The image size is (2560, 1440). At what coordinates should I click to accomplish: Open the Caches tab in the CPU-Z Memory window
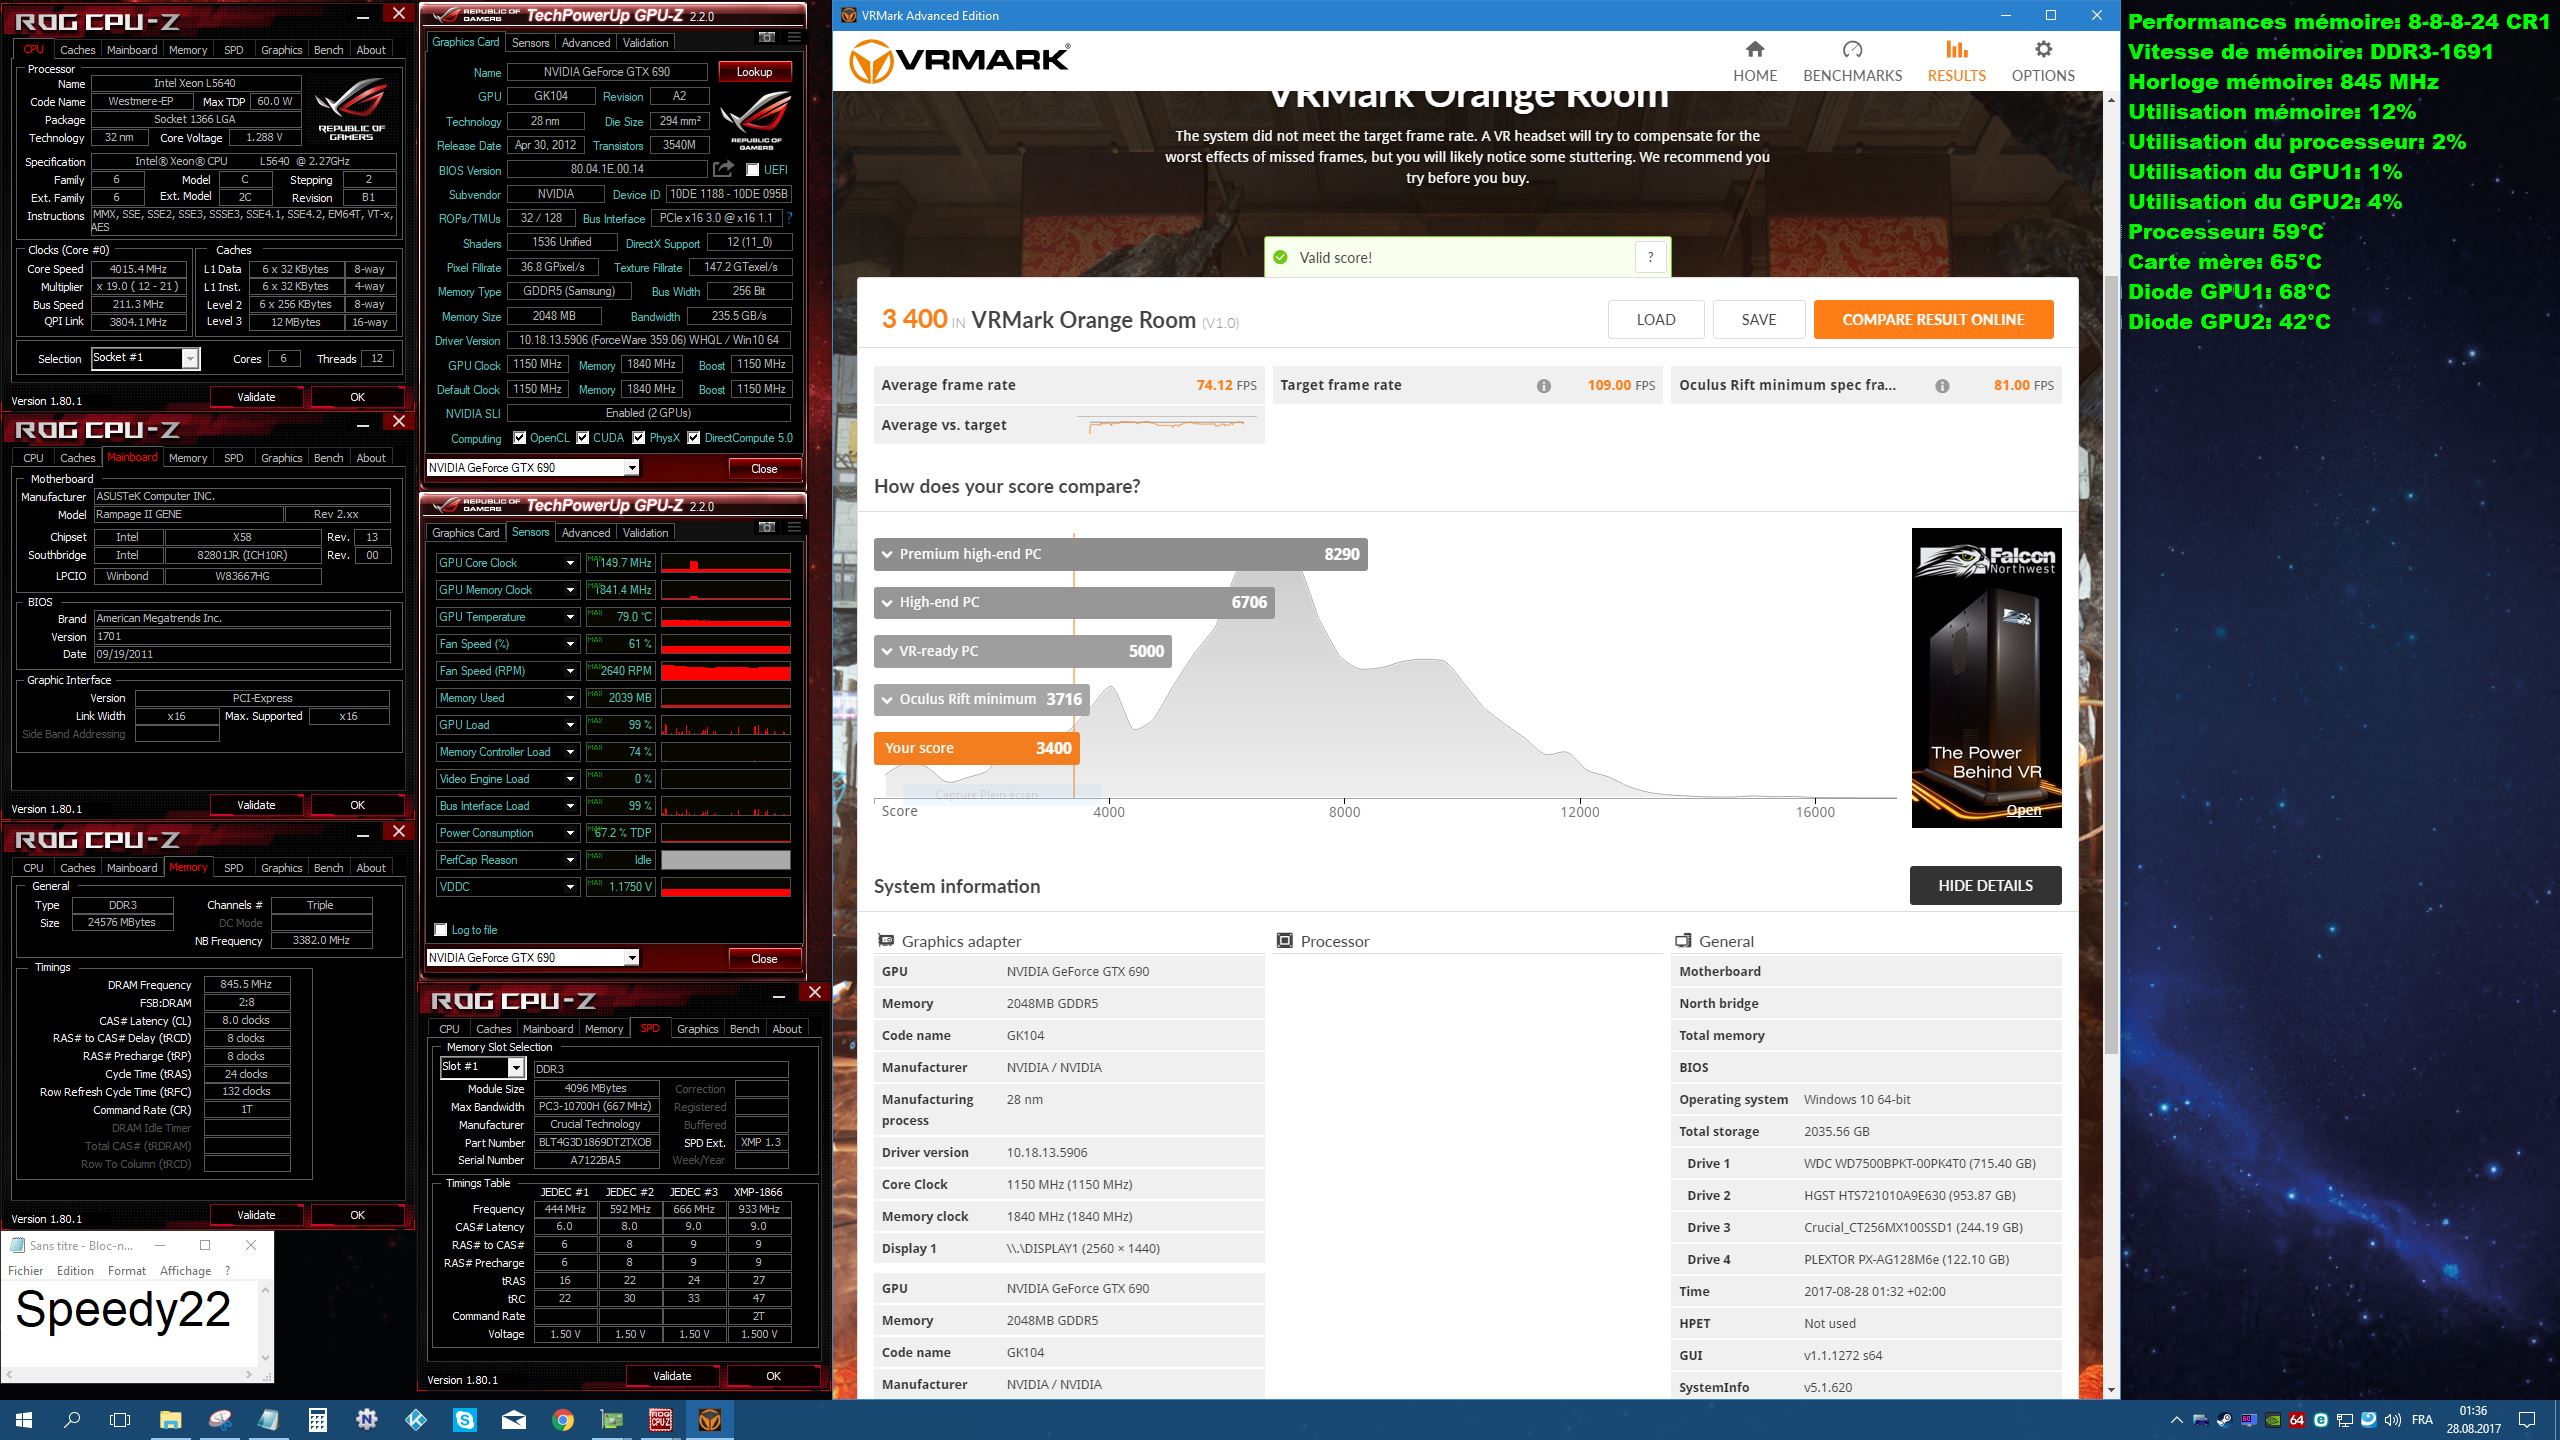(77, 868)
